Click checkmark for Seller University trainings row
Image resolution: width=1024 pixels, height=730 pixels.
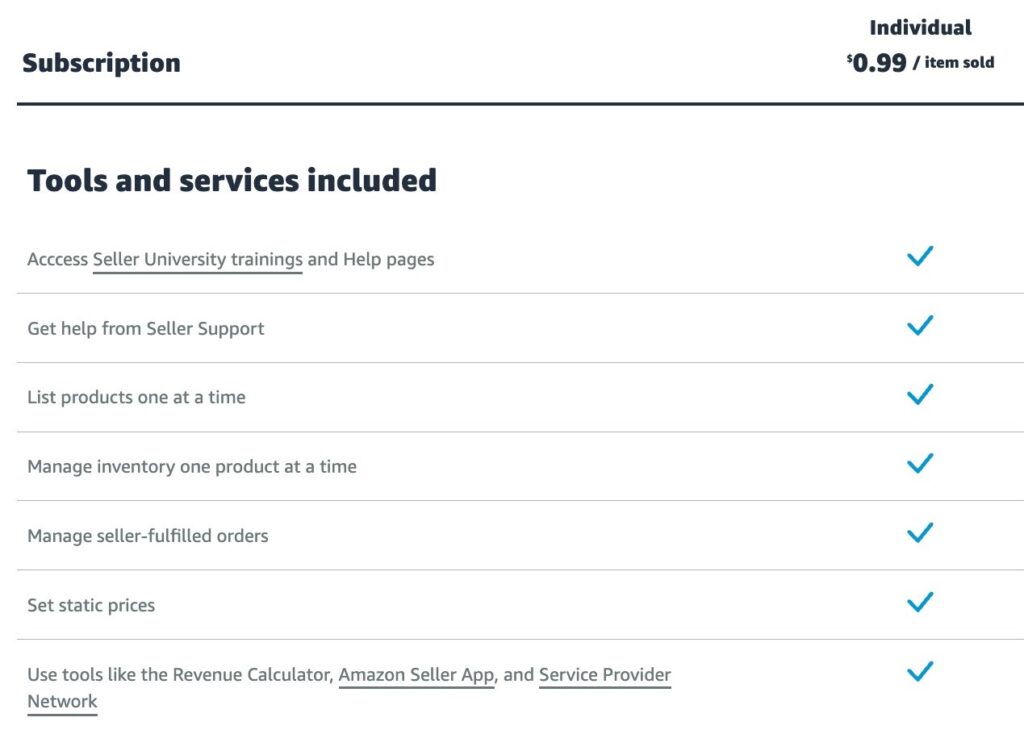[919, 257]
